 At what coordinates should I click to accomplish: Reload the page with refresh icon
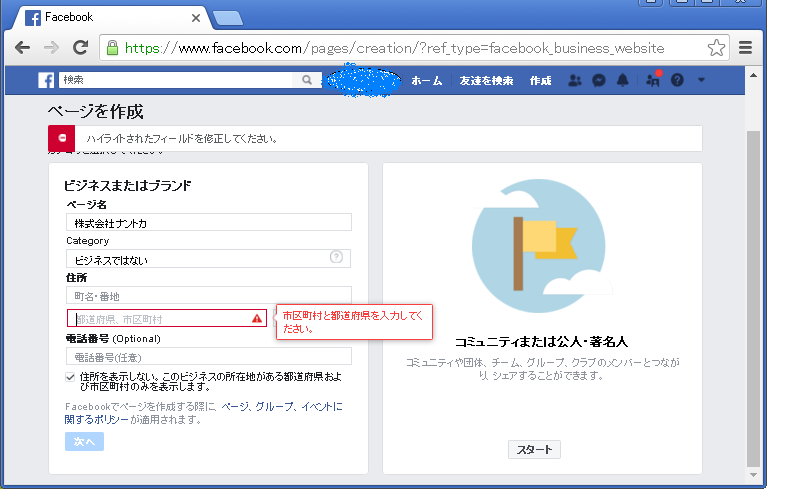click(x=80, y=47)
